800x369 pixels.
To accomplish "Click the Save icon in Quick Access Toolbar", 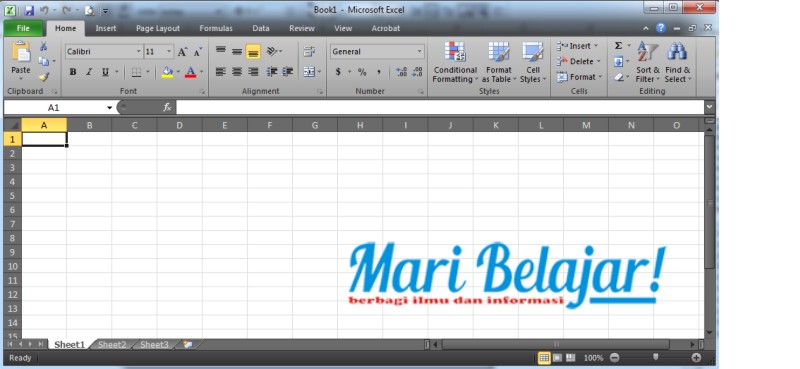I will [29, 10].
